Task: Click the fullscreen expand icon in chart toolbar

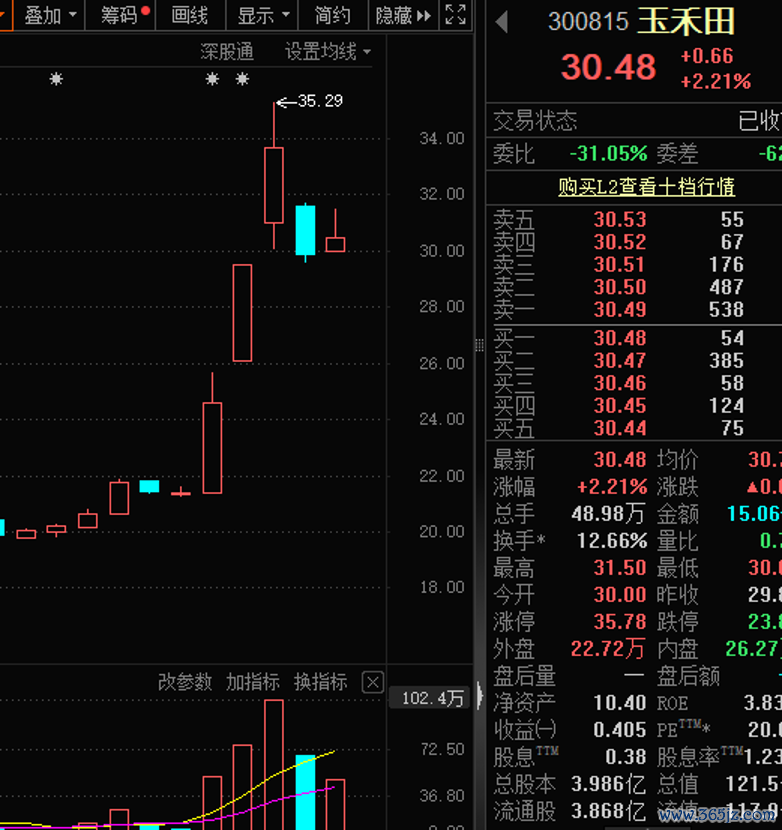Action: pos(455,15)
